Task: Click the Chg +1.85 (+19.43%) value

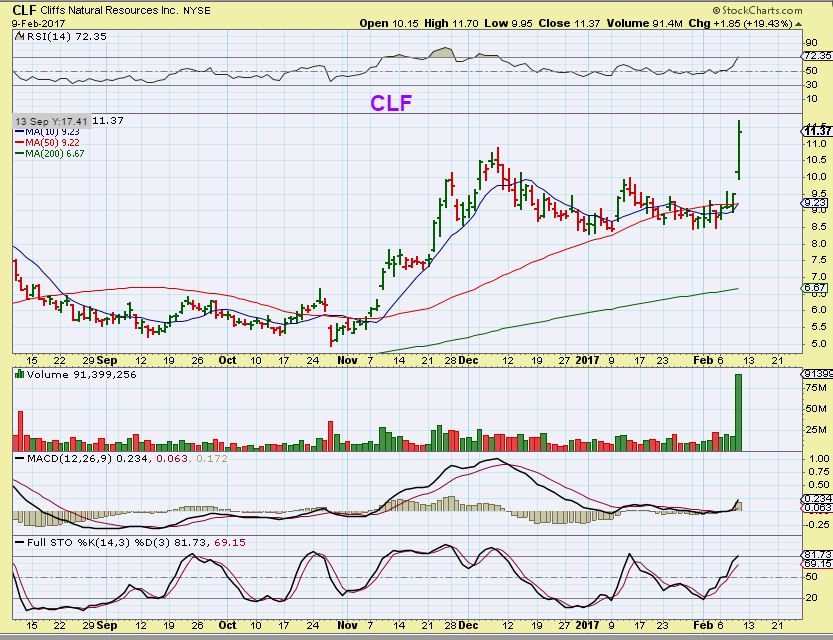Action: coord(741,23)
